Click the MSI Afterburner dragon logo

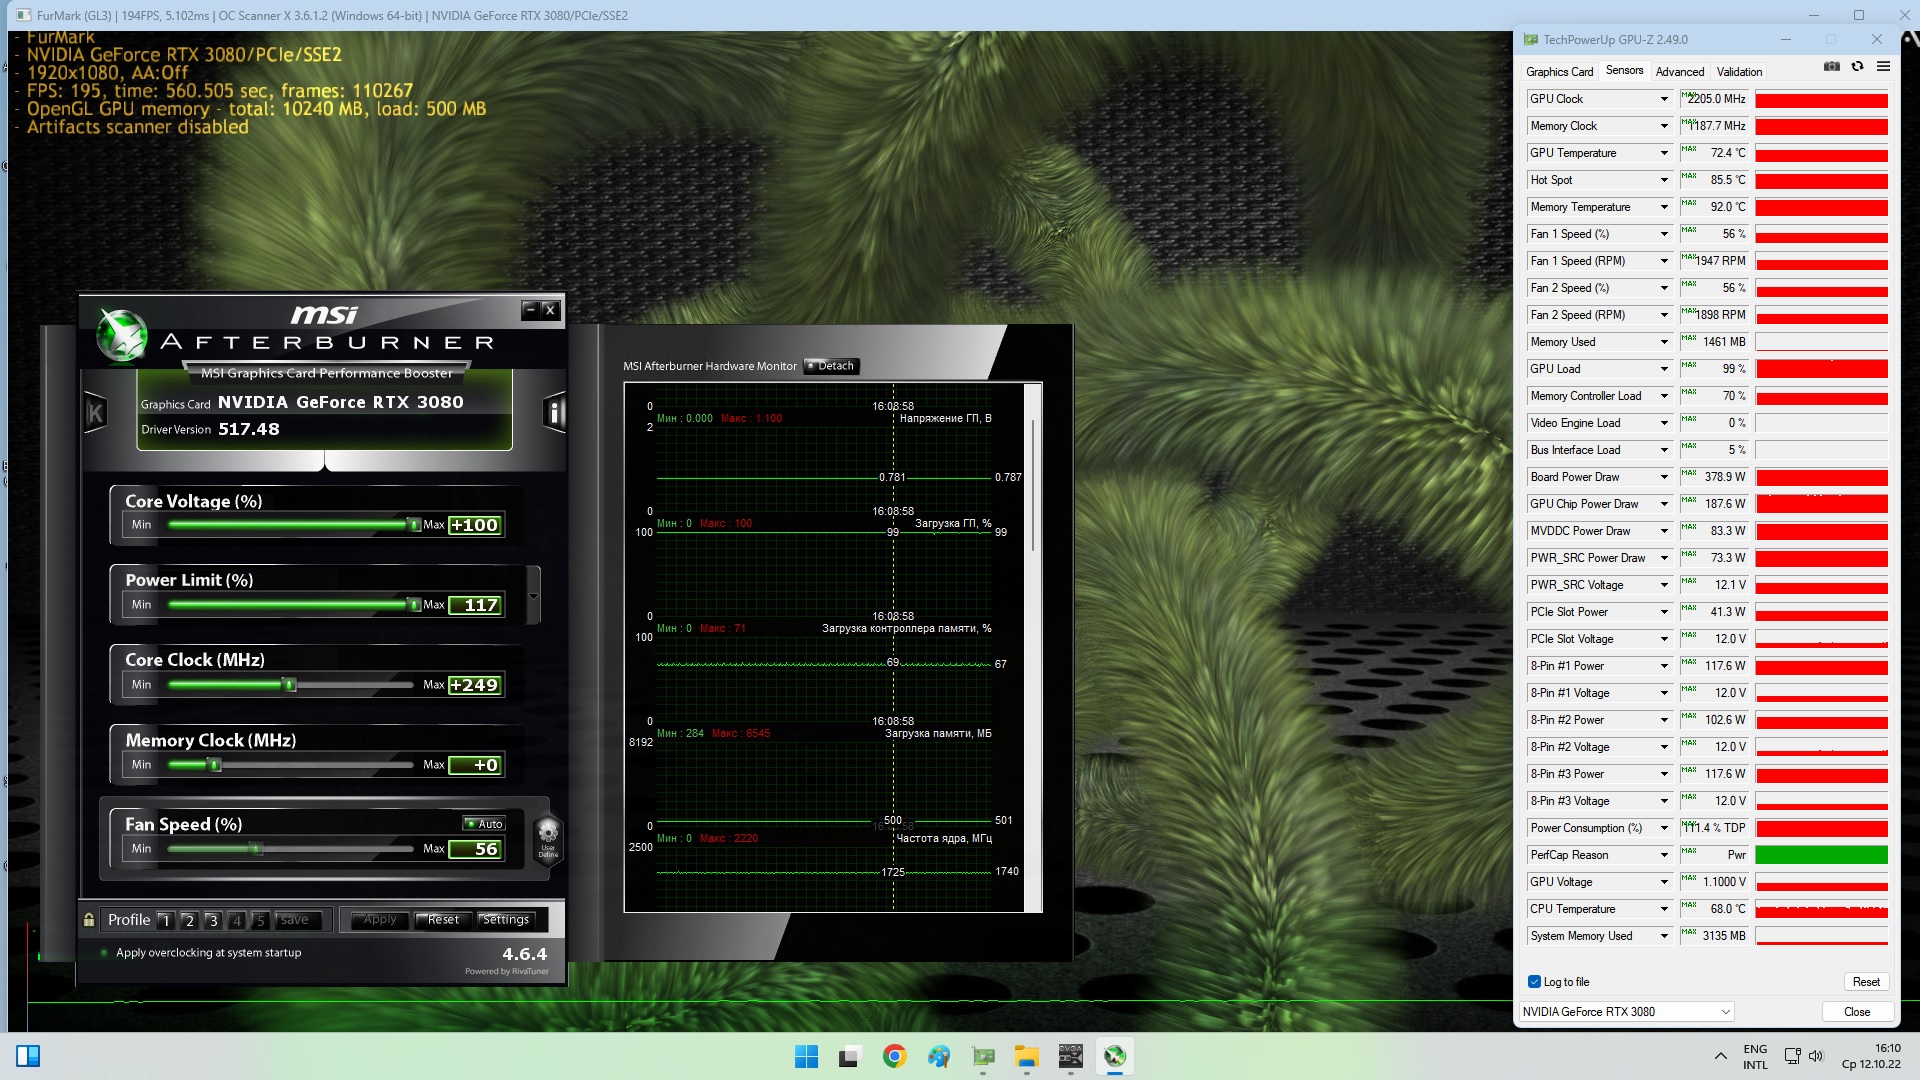pos(122,335)
